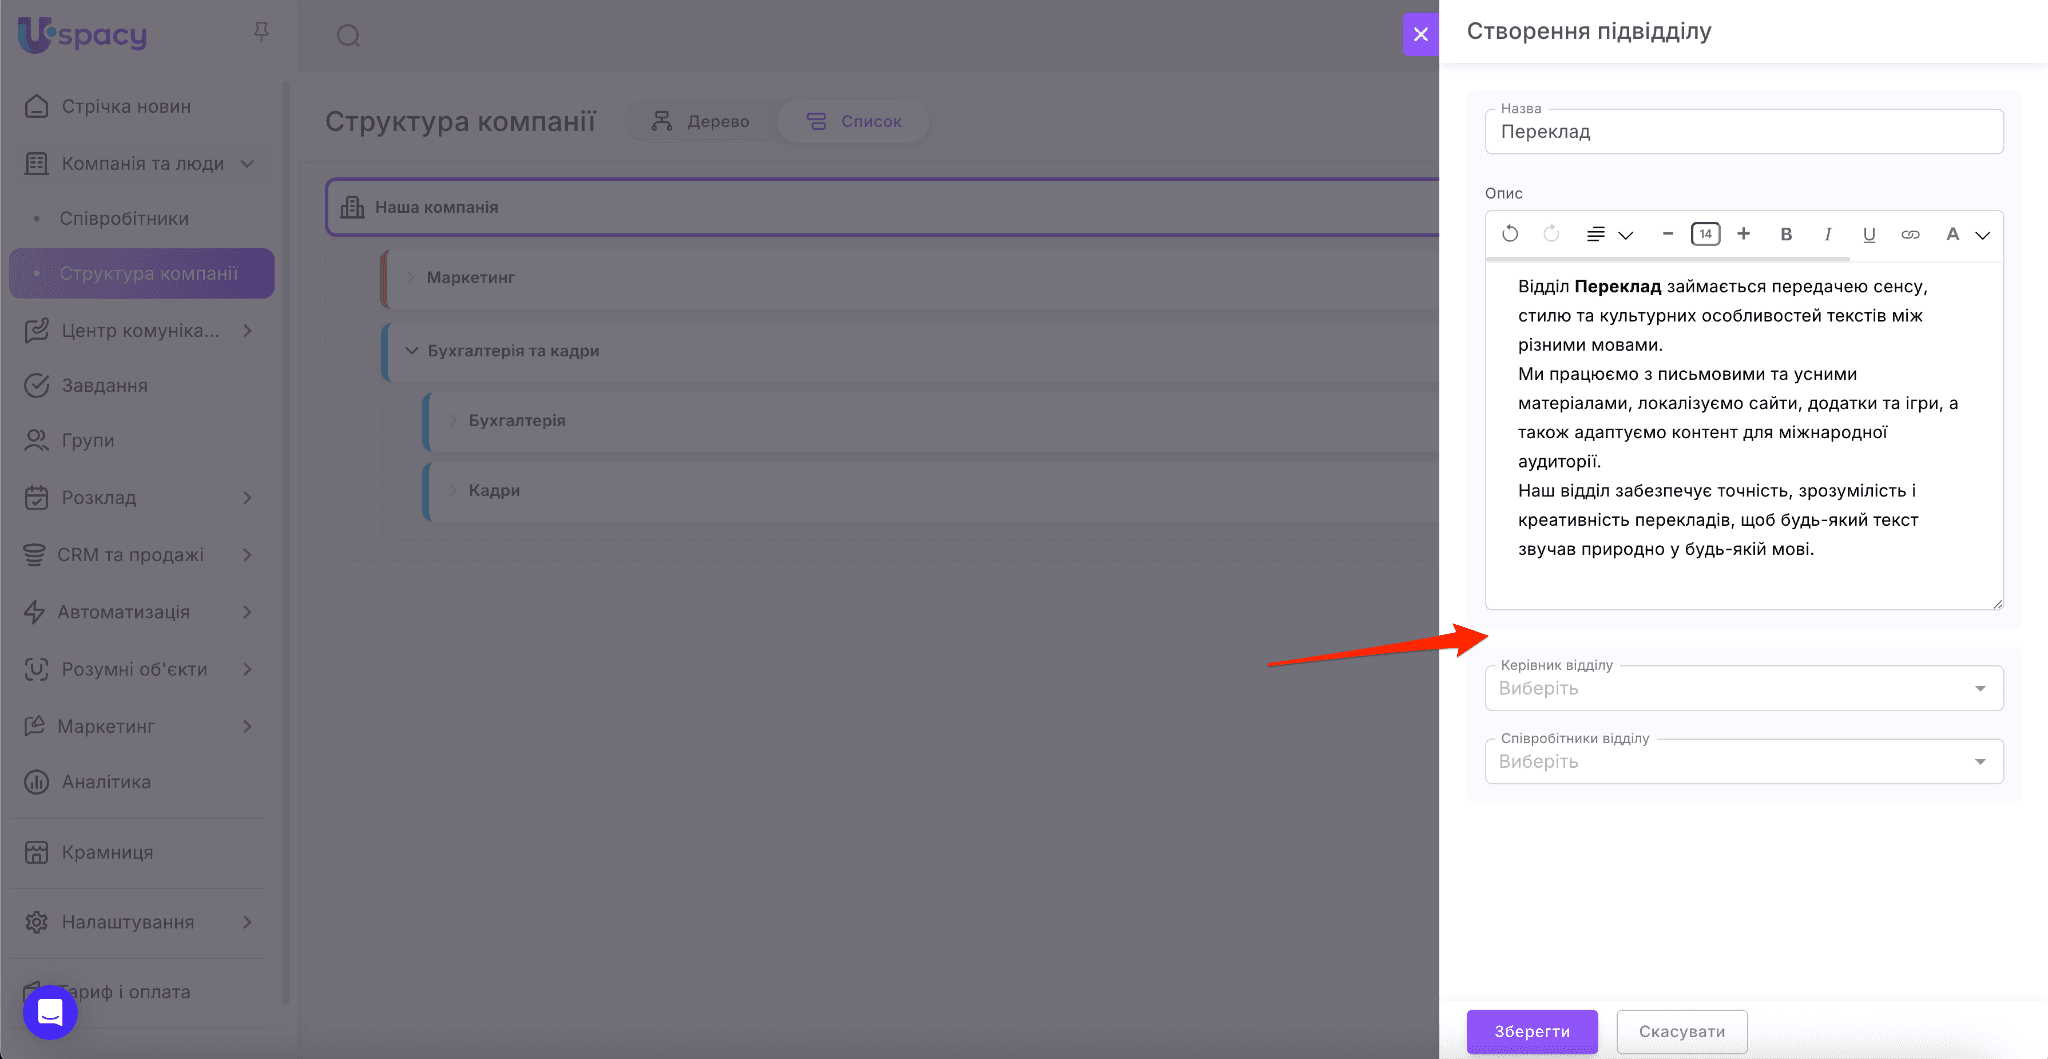Open the search icon in top bar
Screen dimensions: 2048x1059
tap(348, 36)
